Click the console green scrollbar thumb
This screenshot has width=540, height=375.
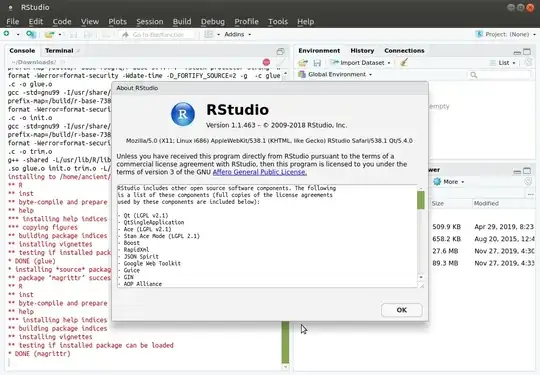point(285,342)
